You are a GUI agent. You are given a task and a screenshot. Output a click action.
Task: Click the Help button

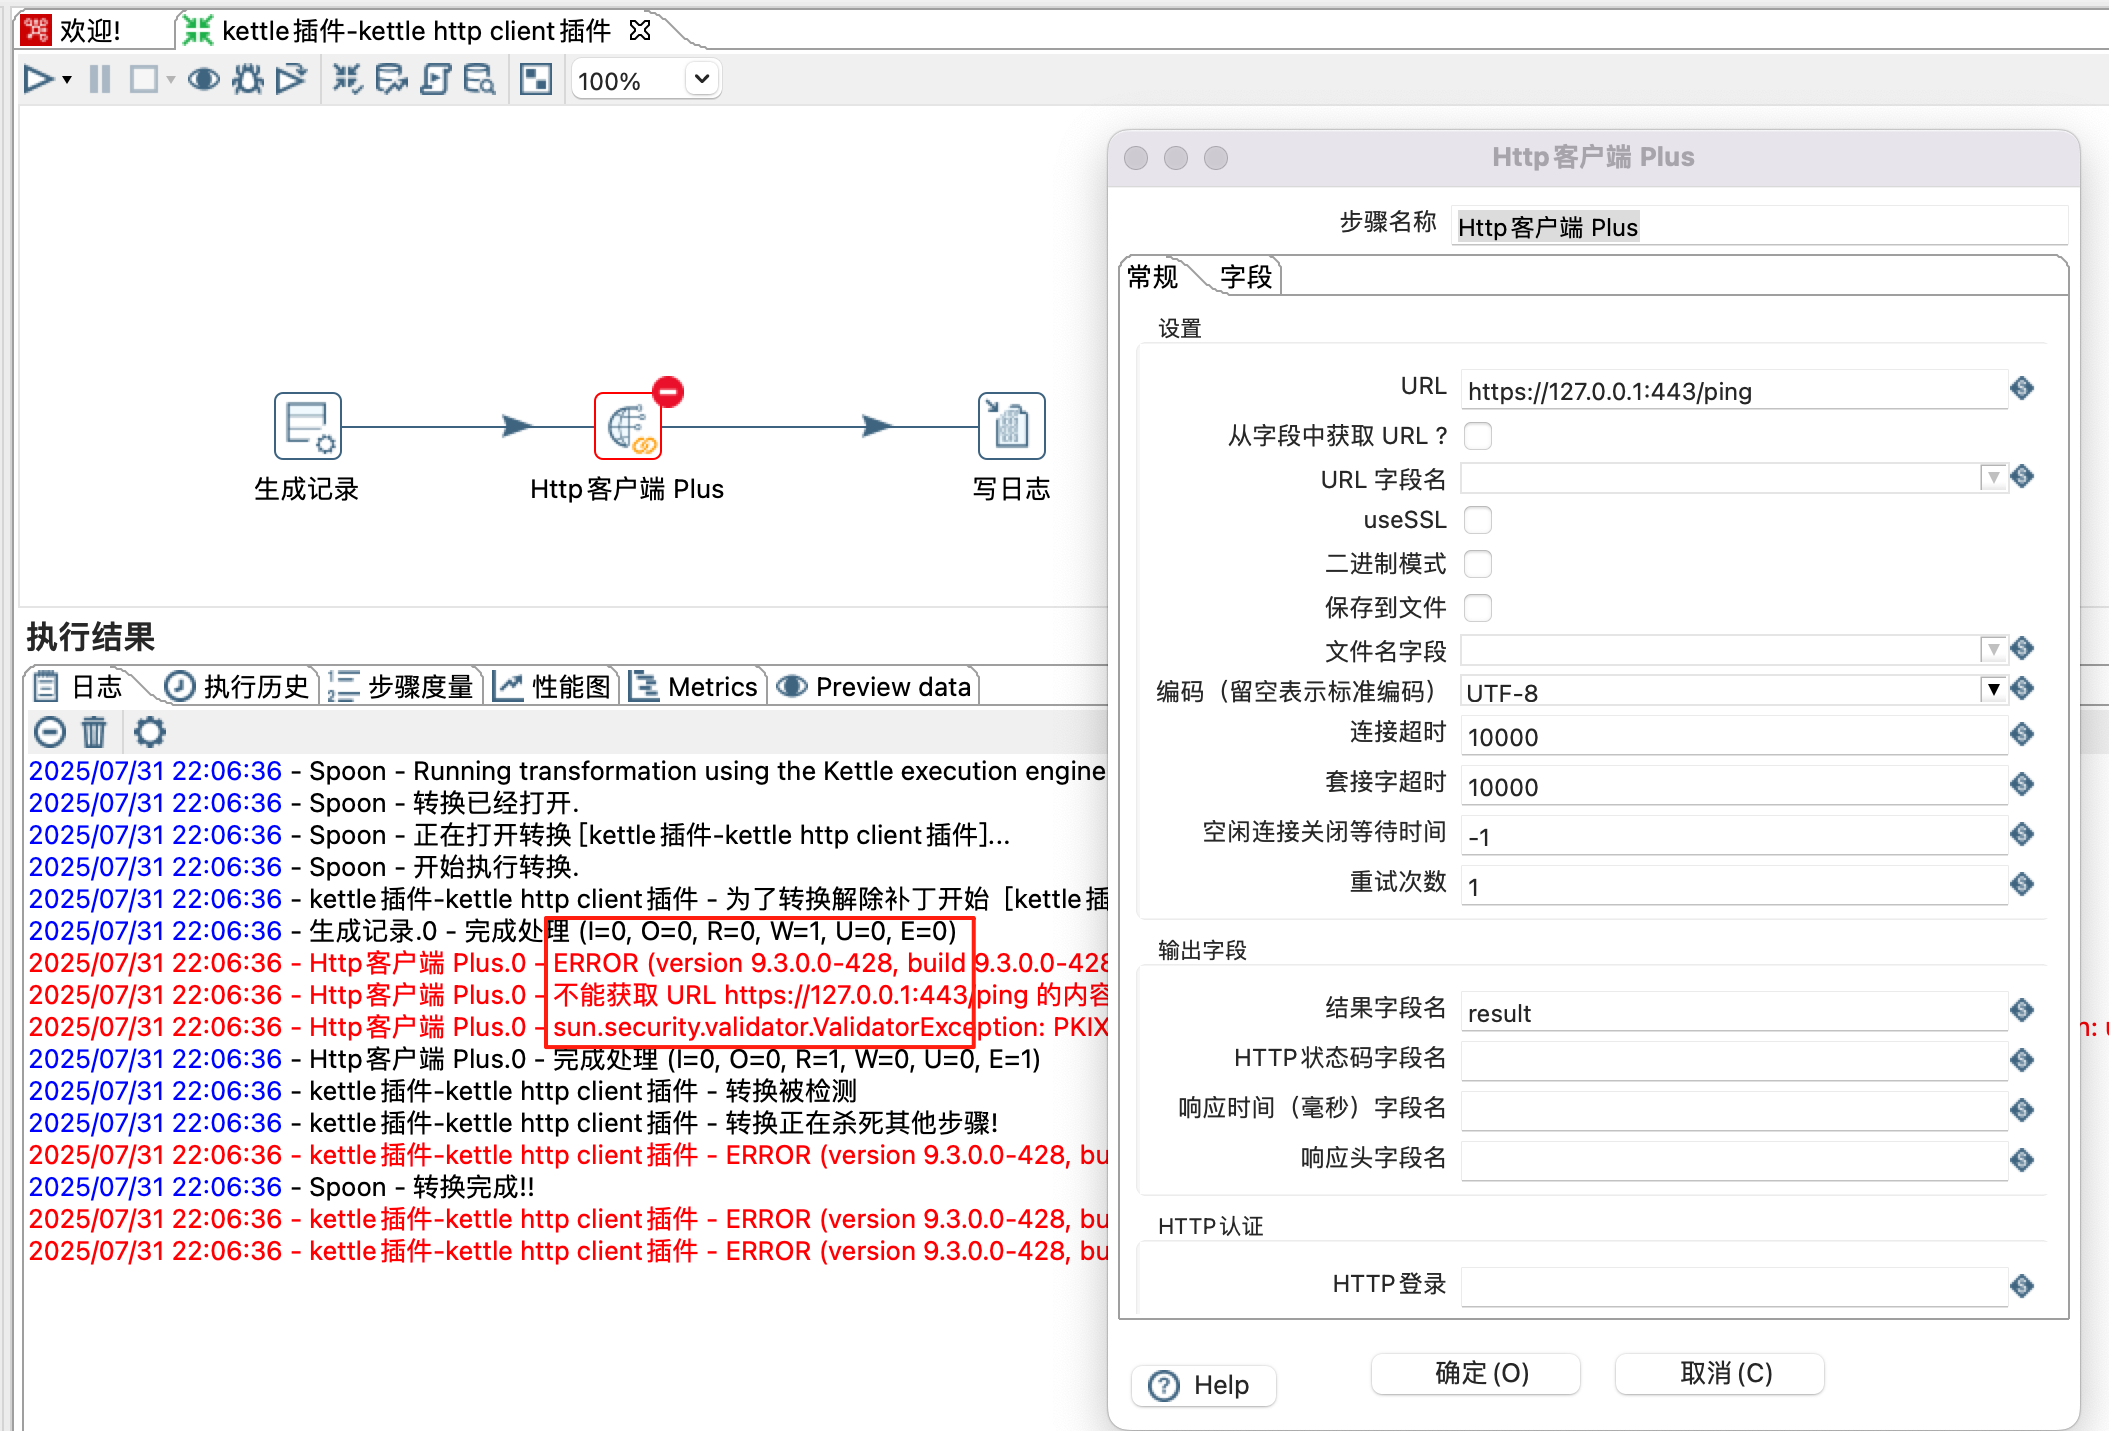point(1203,1385)
